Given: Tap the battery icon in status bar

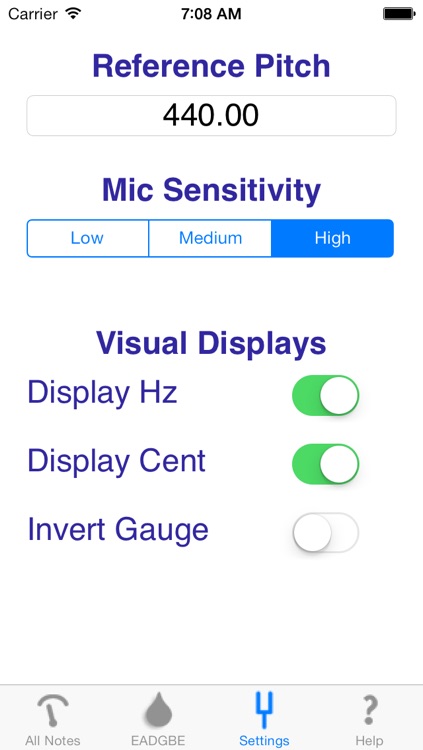Looking at the screenshot, I should point(399,13).
